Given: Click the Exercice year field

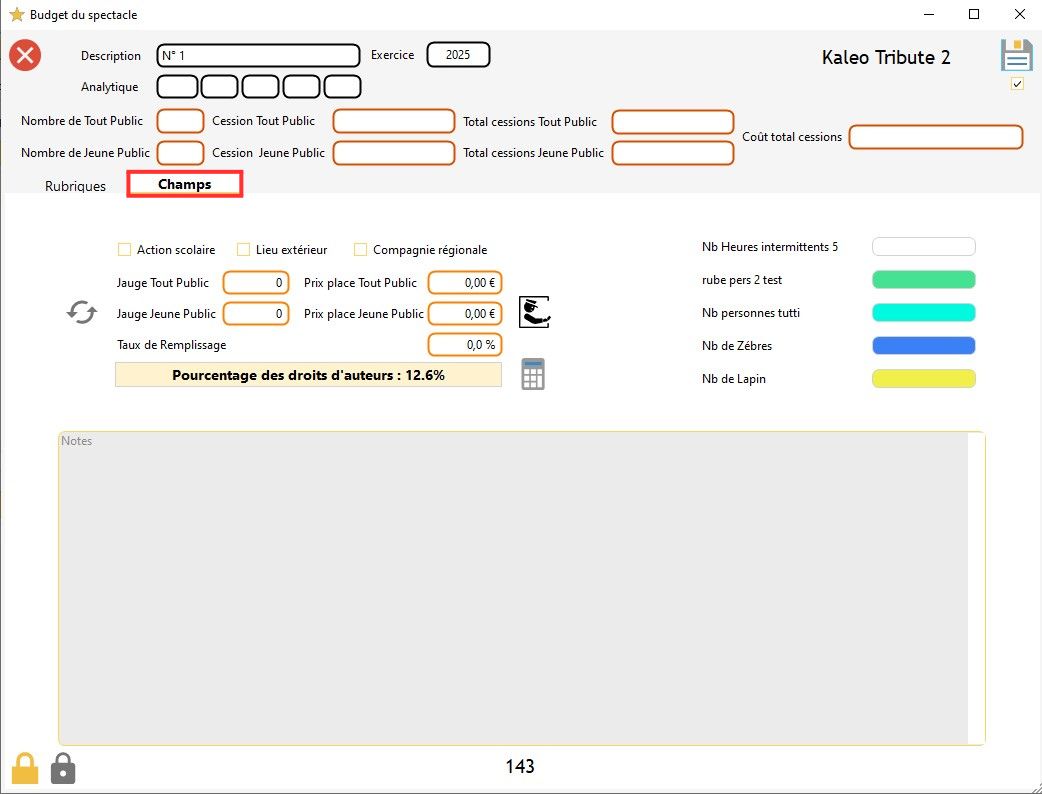Looking at the screenshot, I should (x=458, y=55).
